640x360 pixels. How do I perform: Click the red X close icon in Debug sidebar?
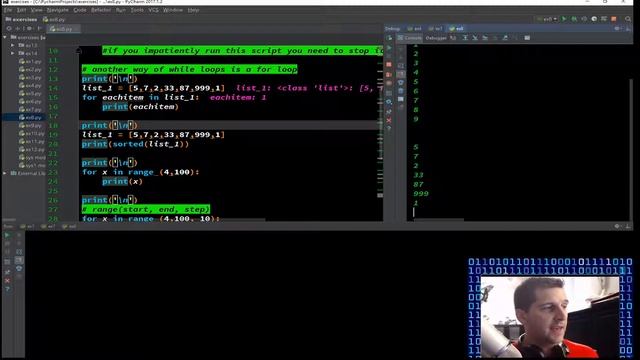(389, 120)
